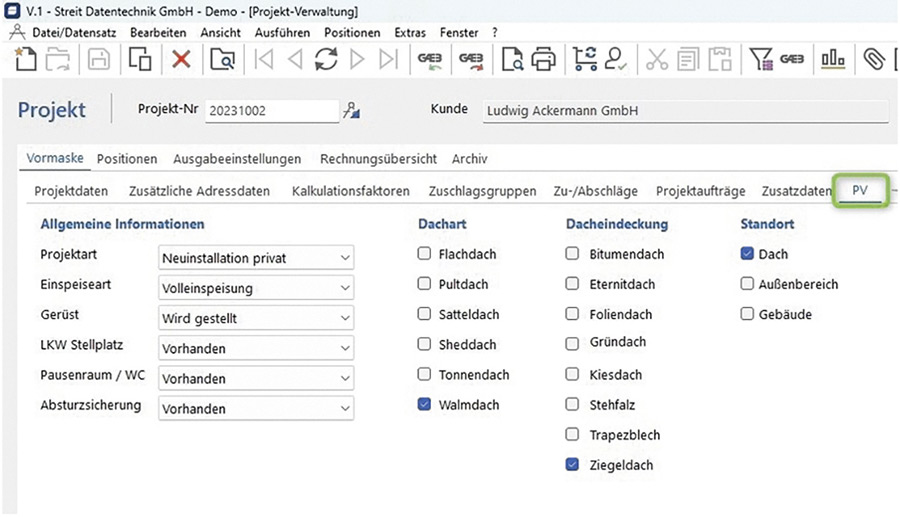Click the bar chart toolbar icon
The image size is (900, 517).
tap(833, 60)
